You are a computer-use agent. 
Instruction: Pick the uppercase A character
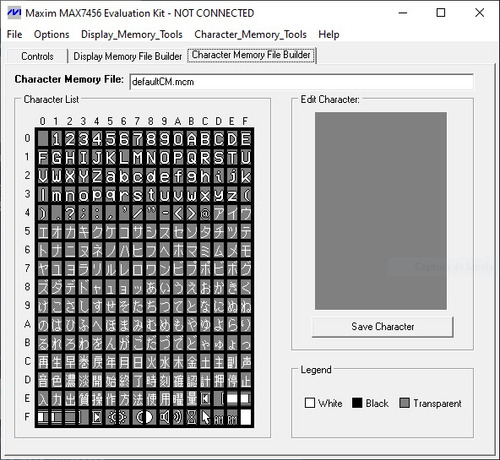click(x=192, y=139)
